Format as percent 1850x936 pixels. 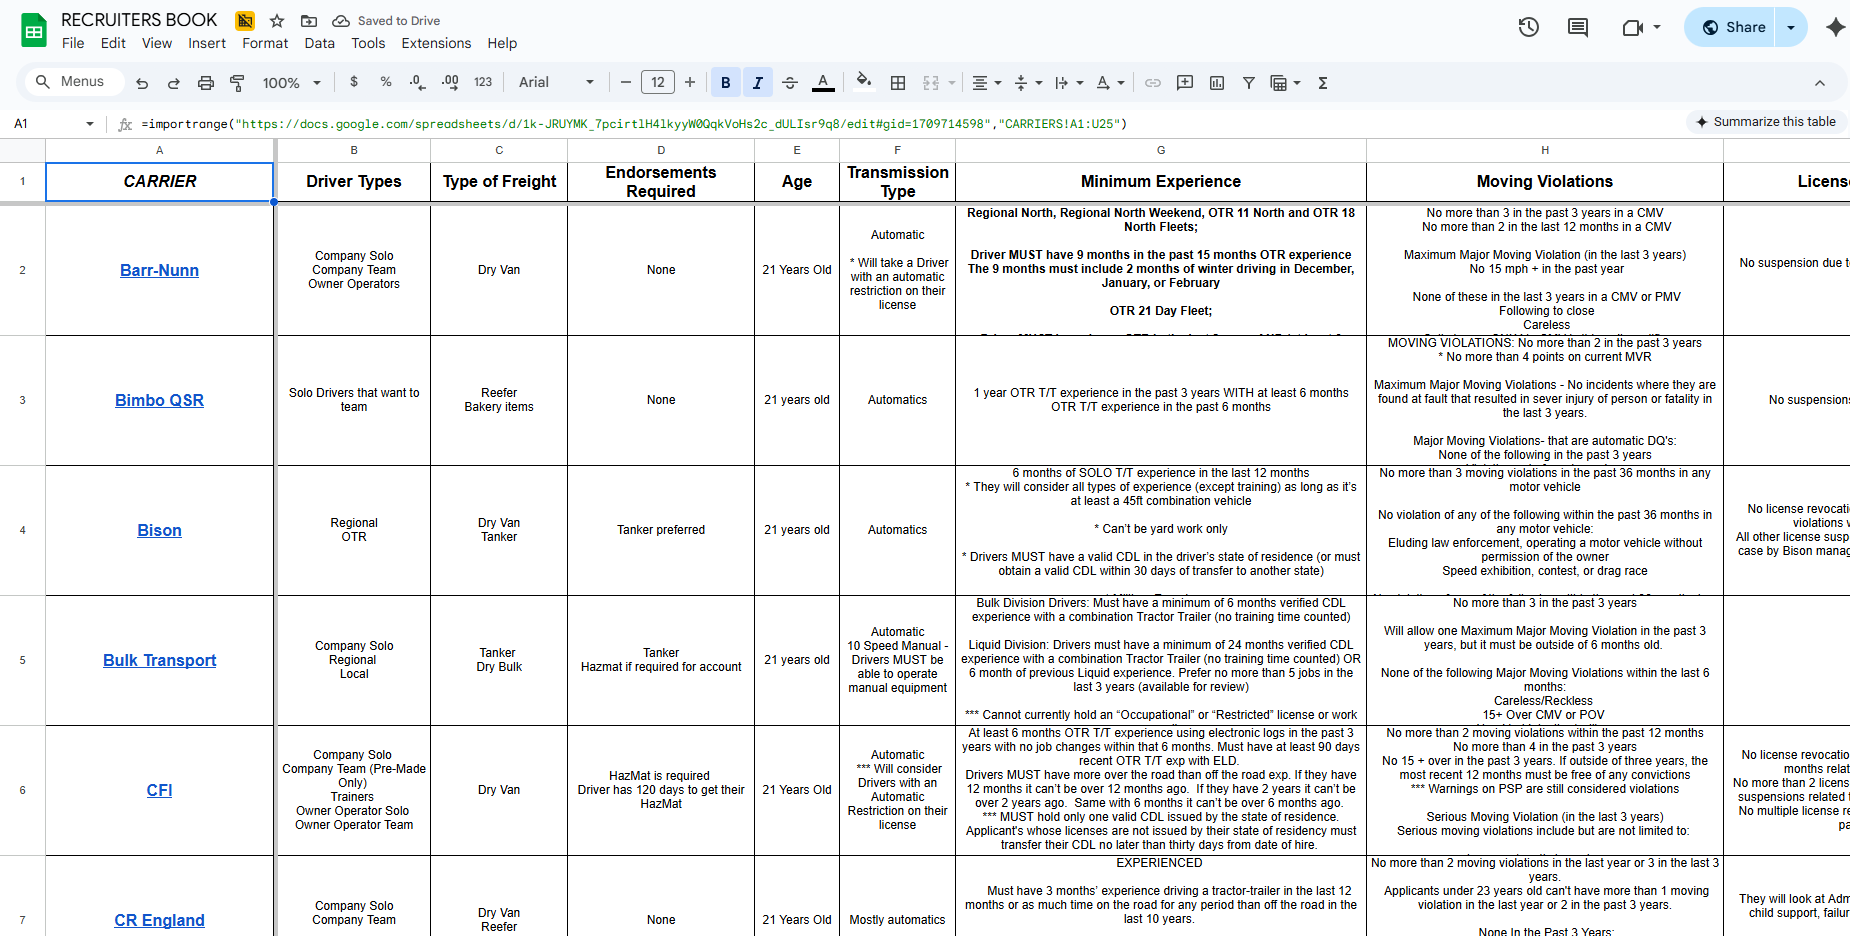(386, 82)
